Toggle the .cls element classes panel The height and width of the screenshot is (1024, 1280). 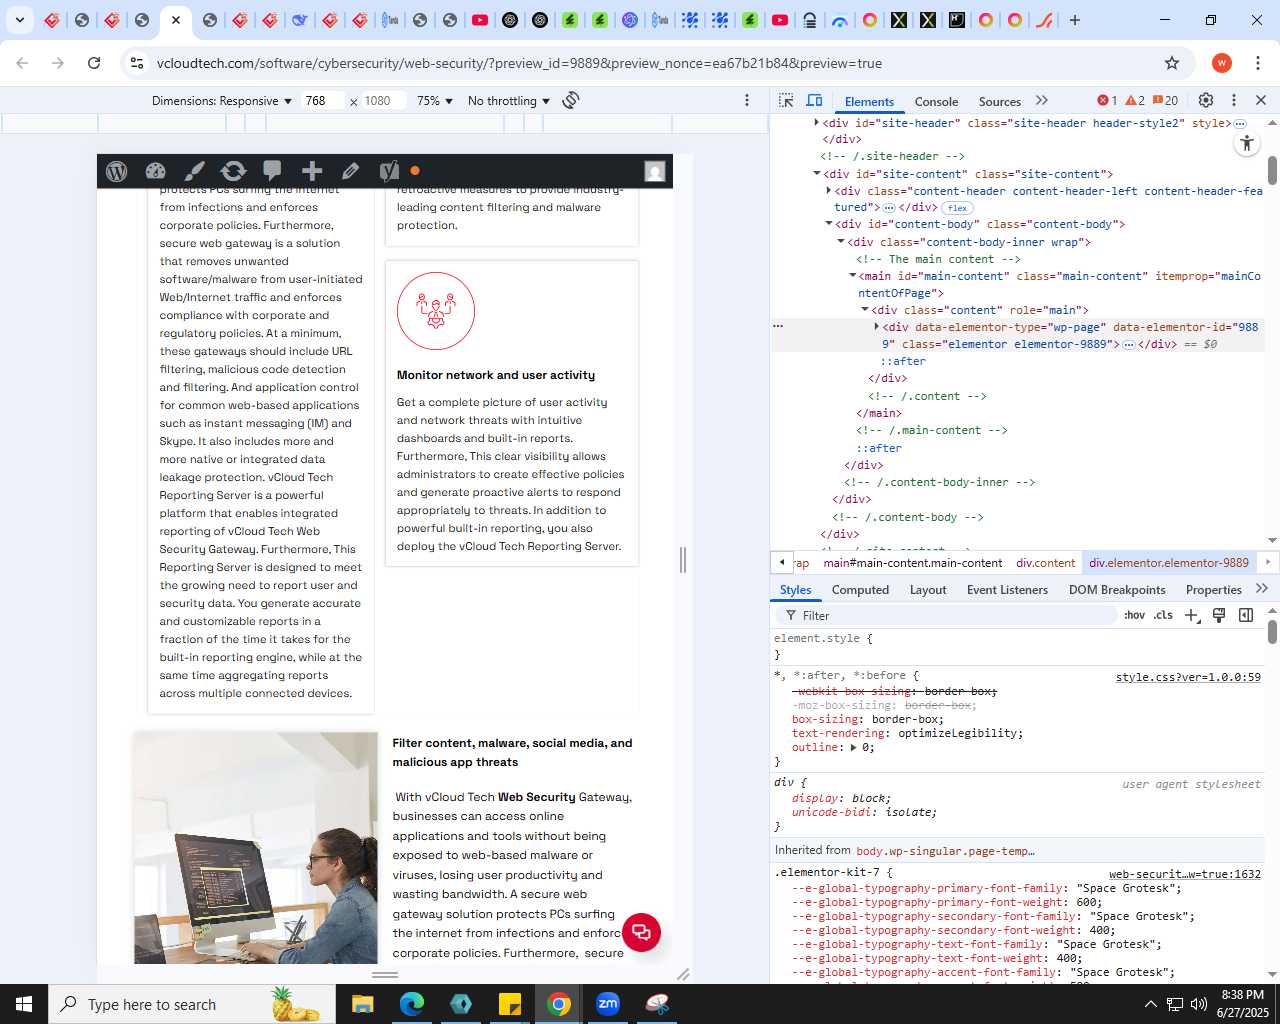click(x=1163, y=615)
